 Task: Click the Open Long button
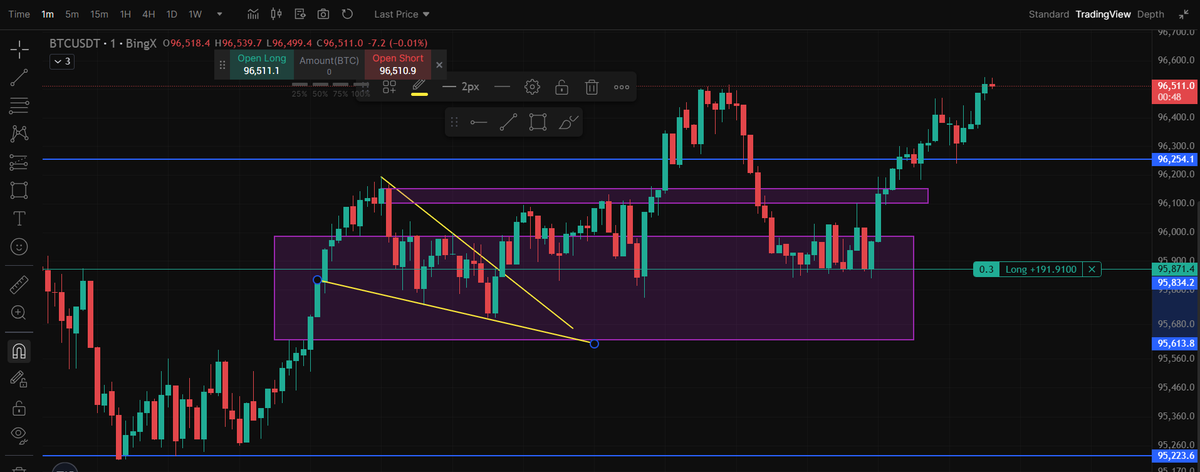(x=262, y=65)
